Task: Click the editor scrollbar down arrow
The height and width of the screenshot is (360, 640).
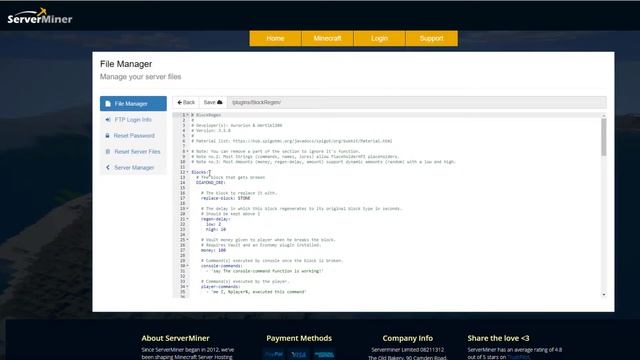Action: tap(604, 294)
